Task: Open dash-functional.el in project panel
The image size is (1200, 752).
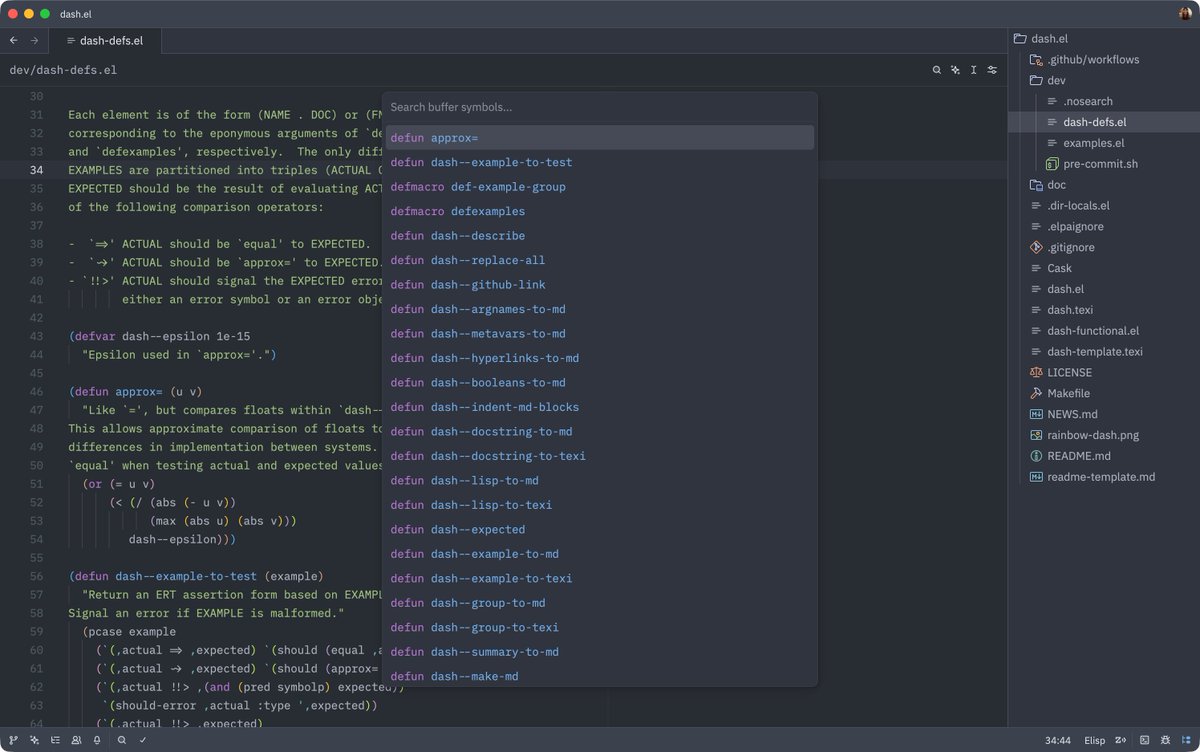Action: point(1104,331)
